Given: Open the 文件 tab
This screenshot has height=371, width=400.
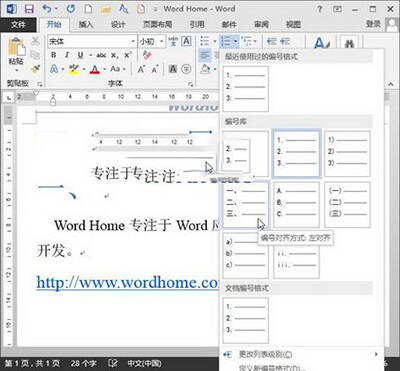Looking at the screenshot, I should pyautogui.click(x=18, y=24).
